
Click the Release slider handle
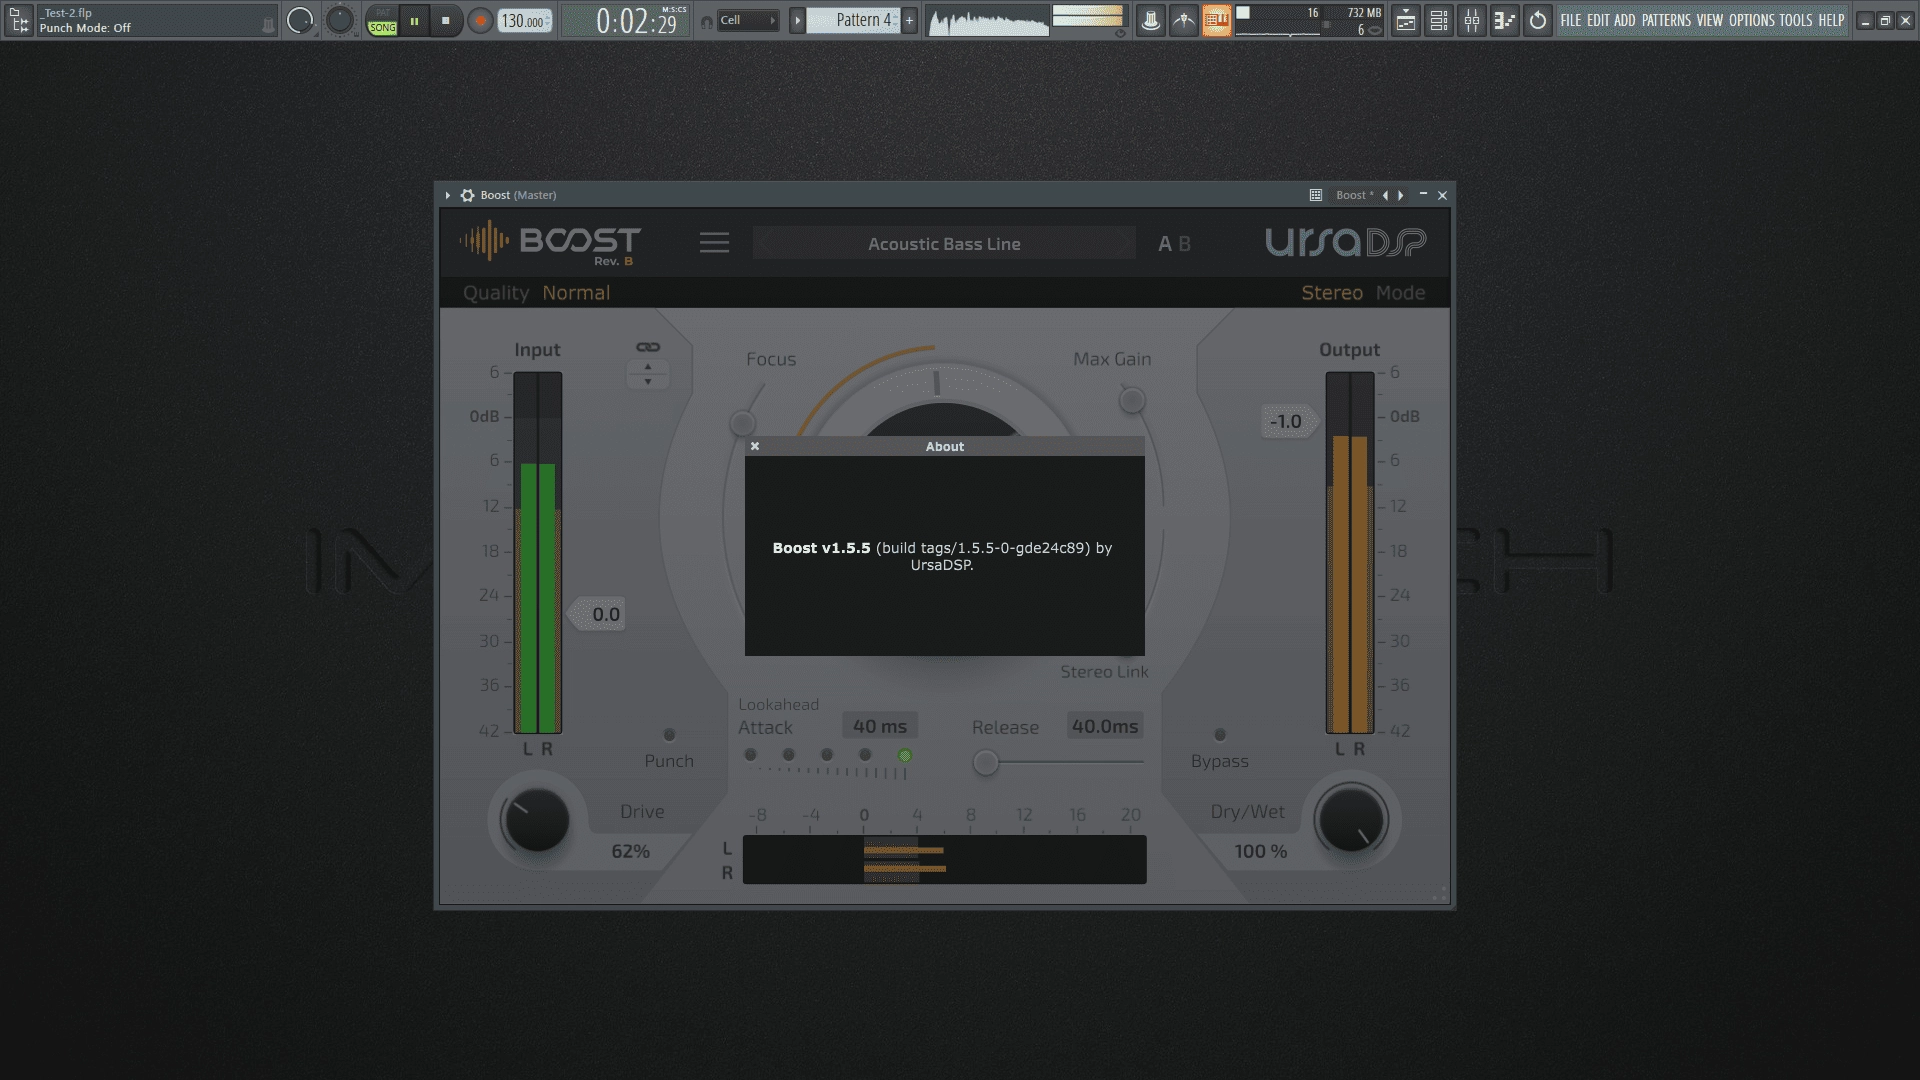point(986,763)
